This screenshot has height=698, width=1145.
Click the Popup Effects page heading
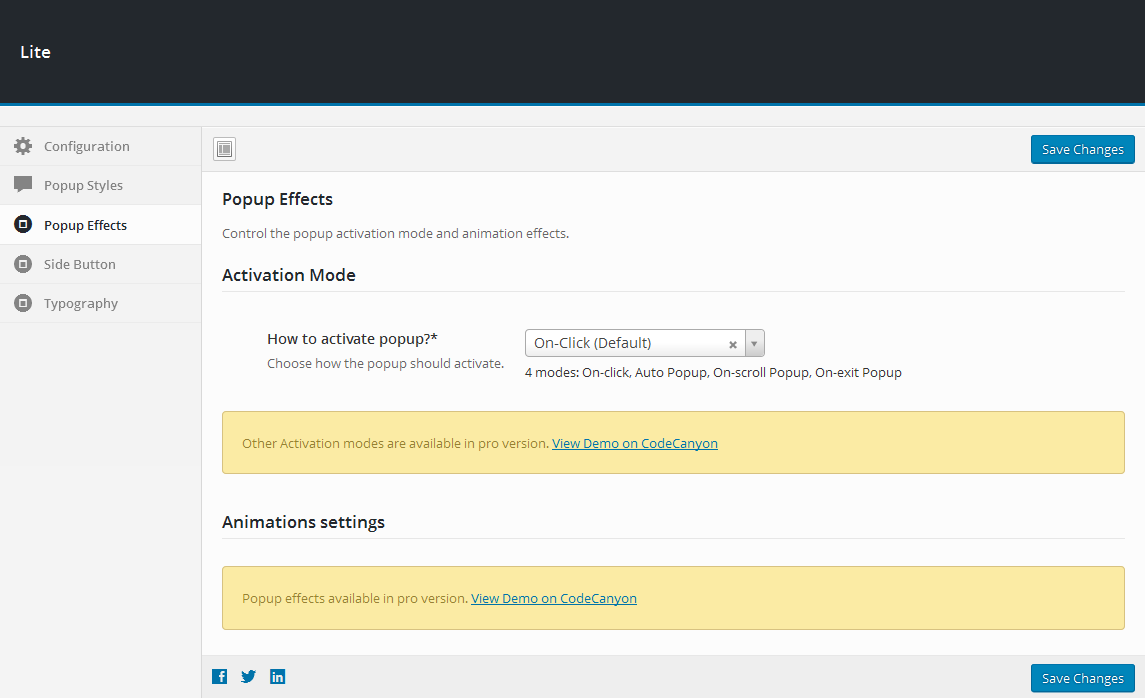point(277,199)
